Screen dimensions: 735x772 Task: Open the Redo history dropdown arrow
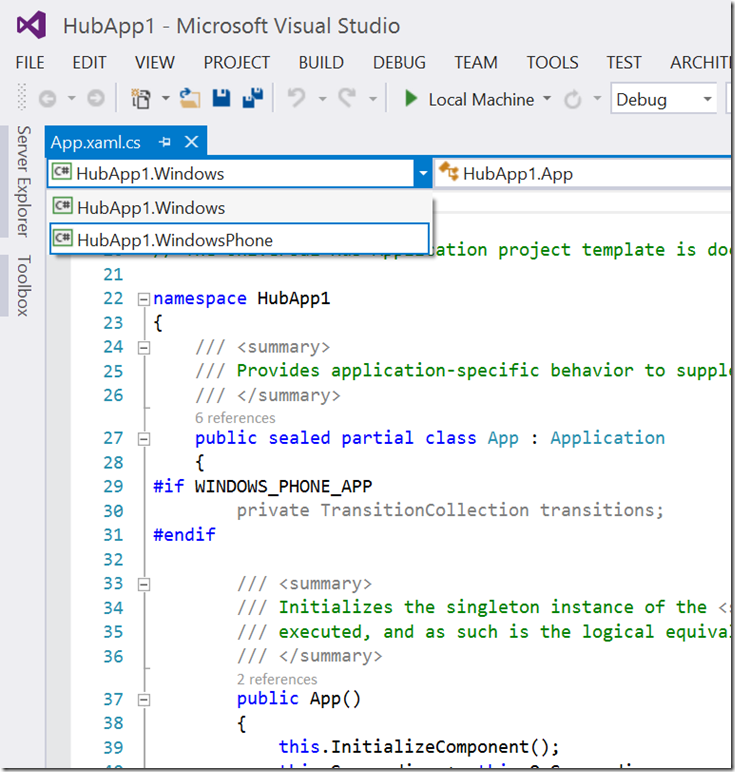[x=373, y=99]
